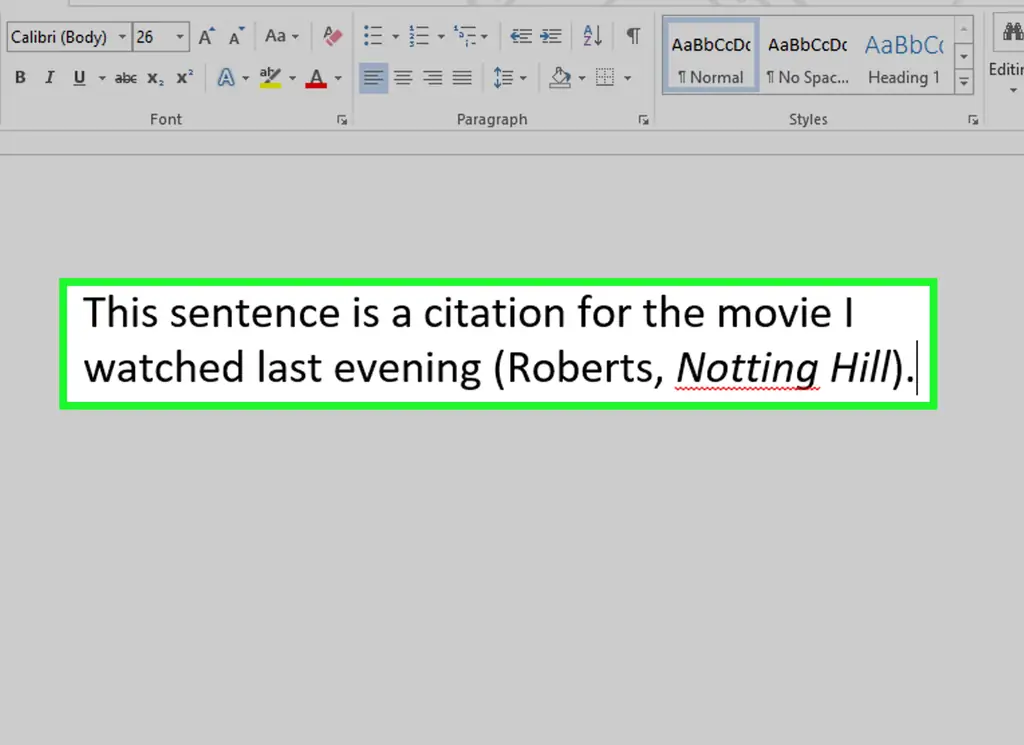
Task: Decrease the paragraph indent
Action: pos(521,37)
